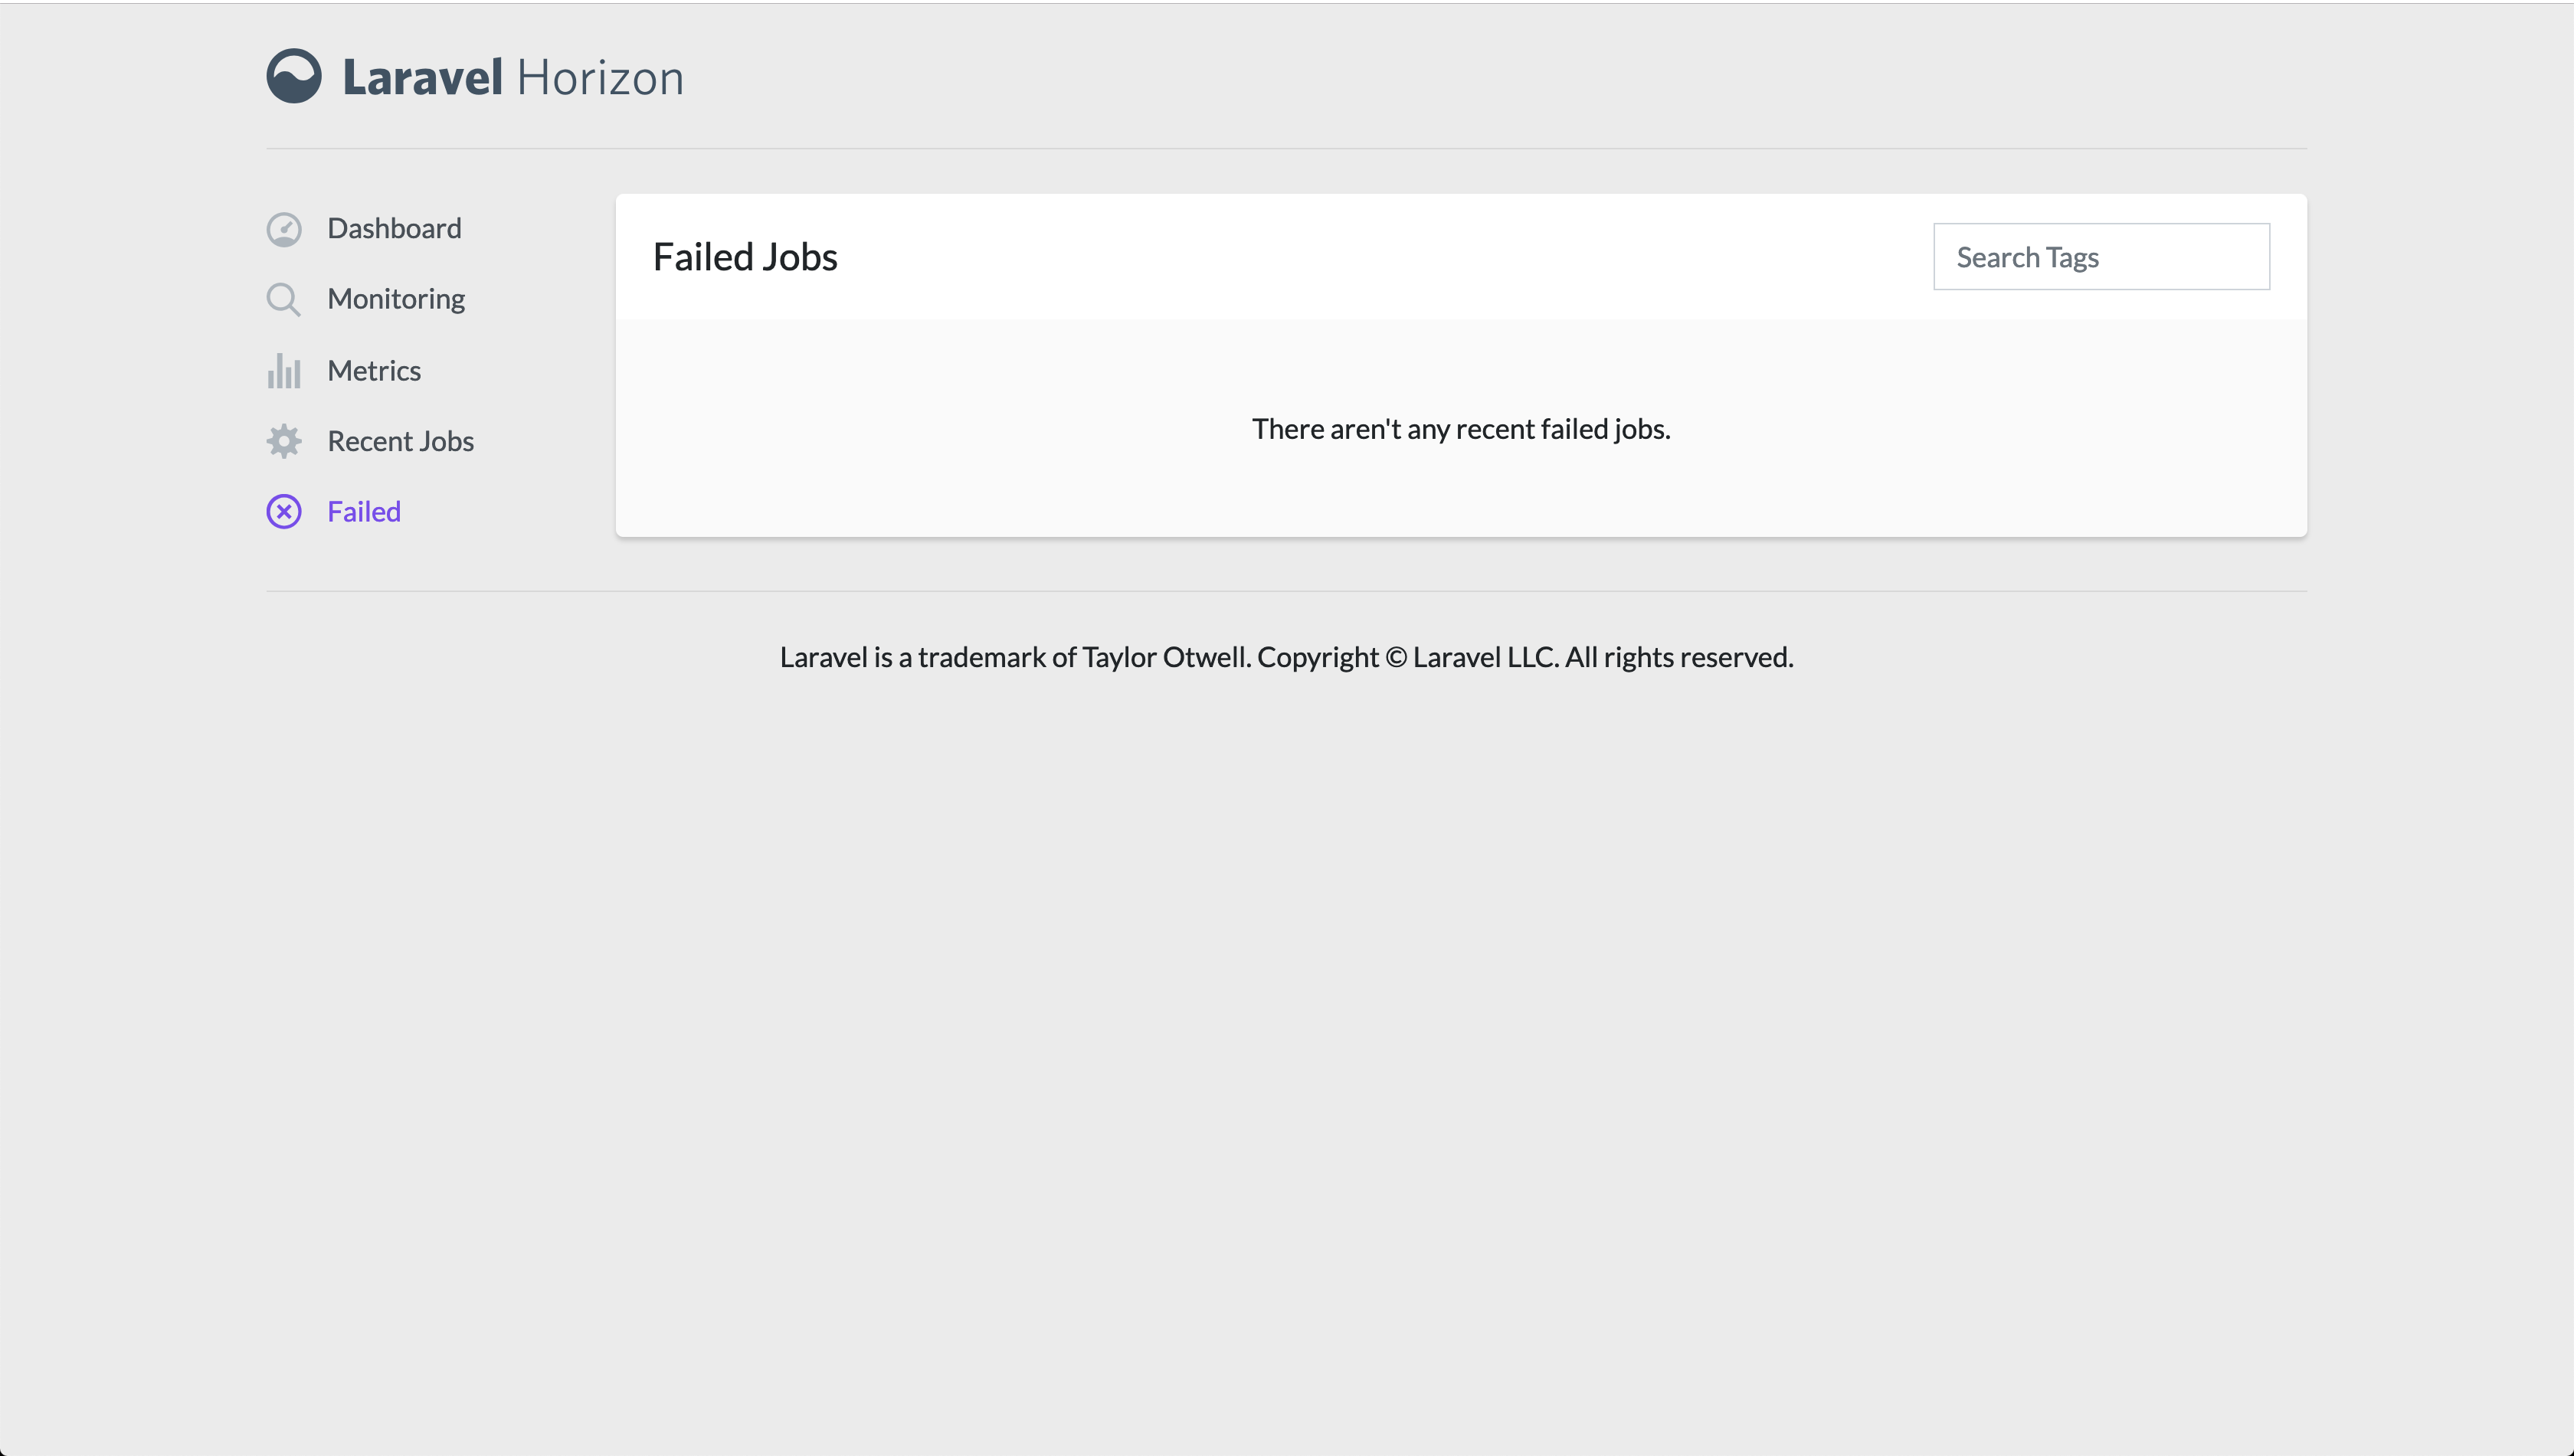Viewport: 2574px width, 1456px height.
Task: Click the Recent Jobs gear icon
Action: coord(284,441)
